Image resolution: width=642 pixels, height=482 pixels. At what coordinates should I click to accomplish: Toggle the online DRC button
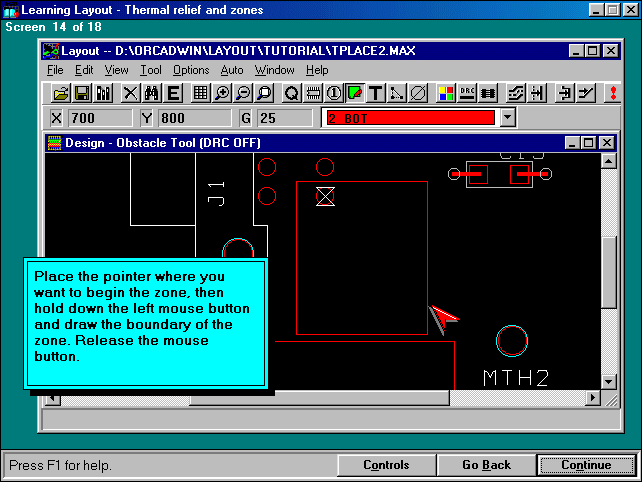(x=467, y=93)
